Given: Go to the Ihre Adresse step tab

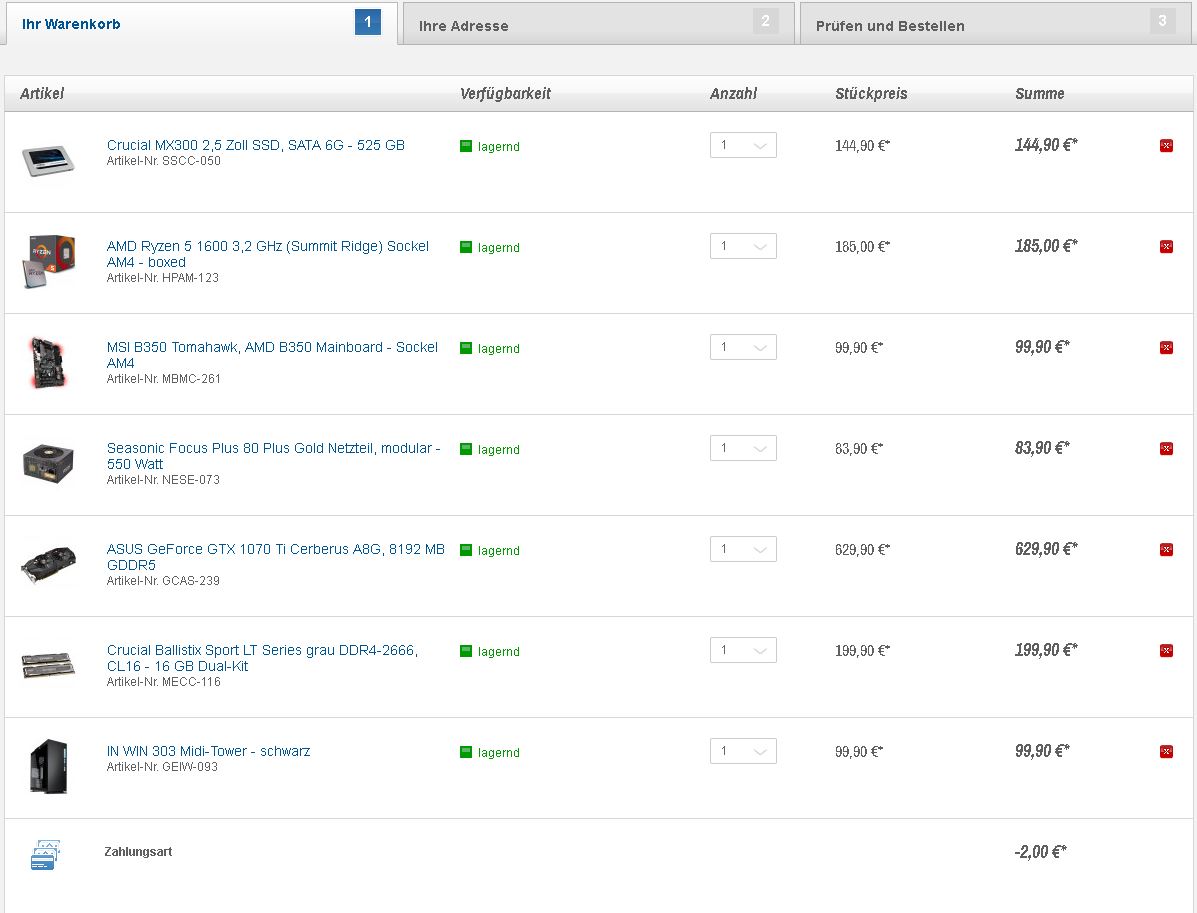Looking at the screenshot, I should [x=598, y=24].
